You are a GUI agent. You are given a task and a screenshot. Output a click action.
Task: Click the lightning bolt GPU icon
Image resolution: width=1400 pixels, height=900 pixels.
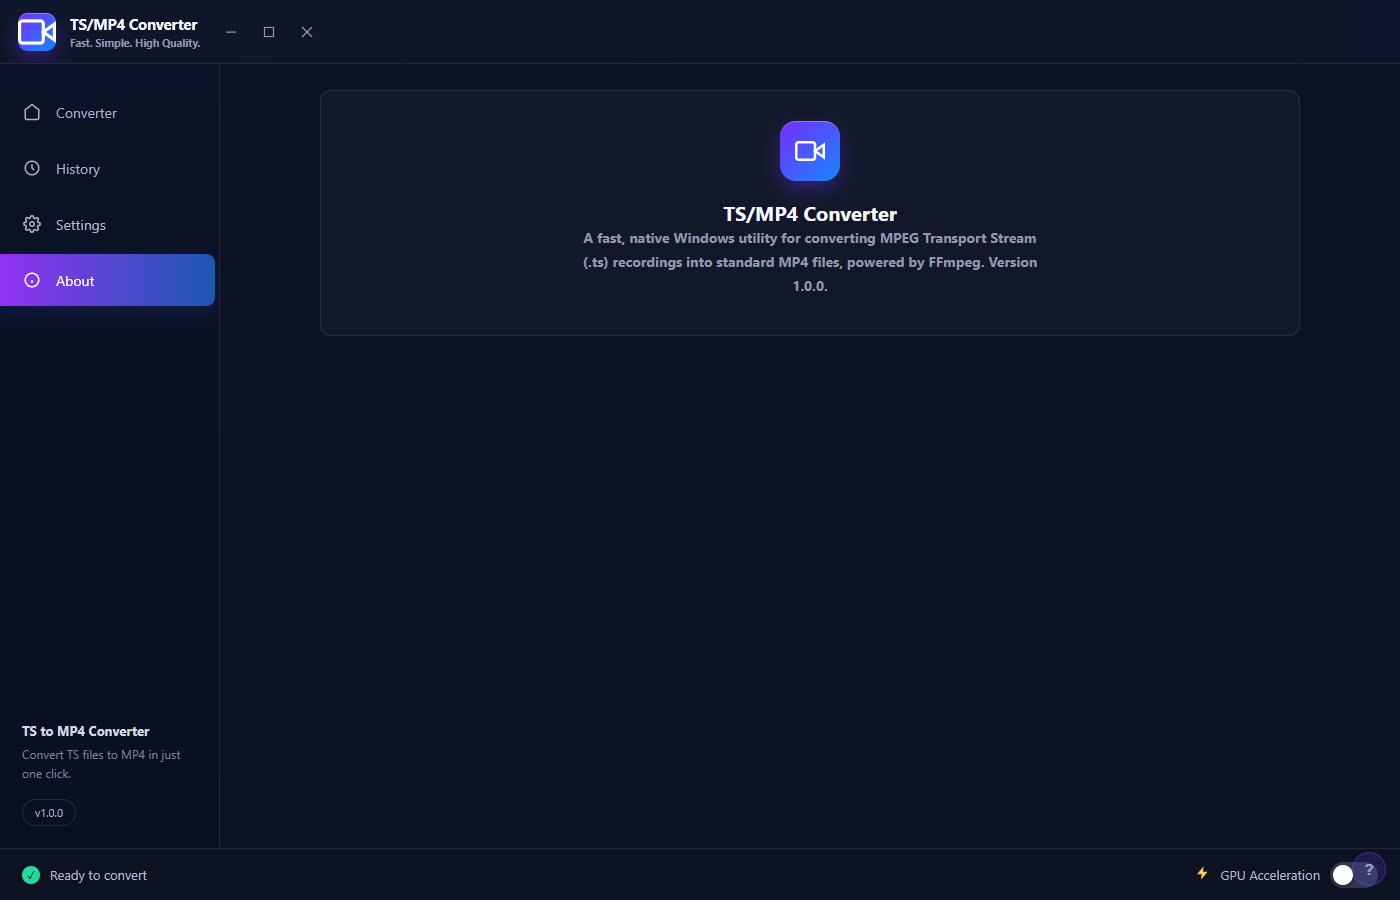pos(1202,874)
